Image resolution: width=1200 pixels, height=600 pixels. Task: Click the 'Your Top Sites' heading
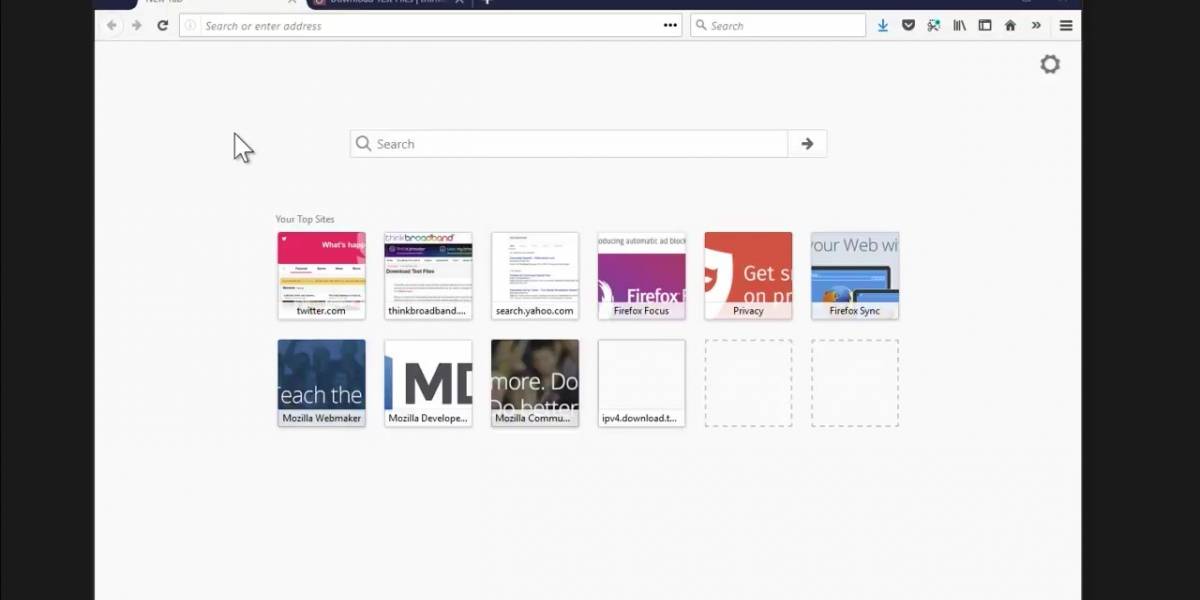tap(305, 219)
